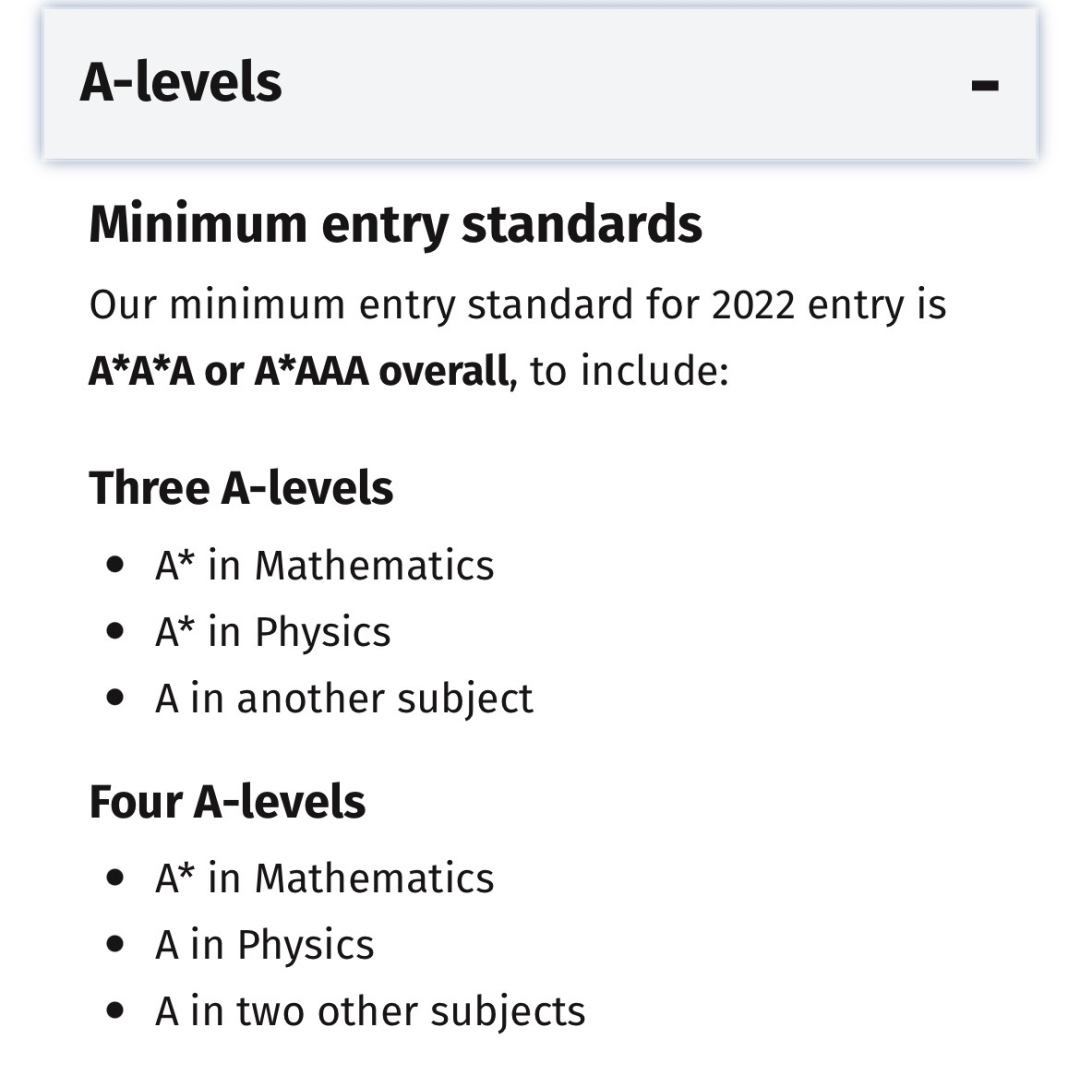Collapse A-levels section with the minus icon
Viewport: 1080px width, 1087px height.
pos(984,84)
